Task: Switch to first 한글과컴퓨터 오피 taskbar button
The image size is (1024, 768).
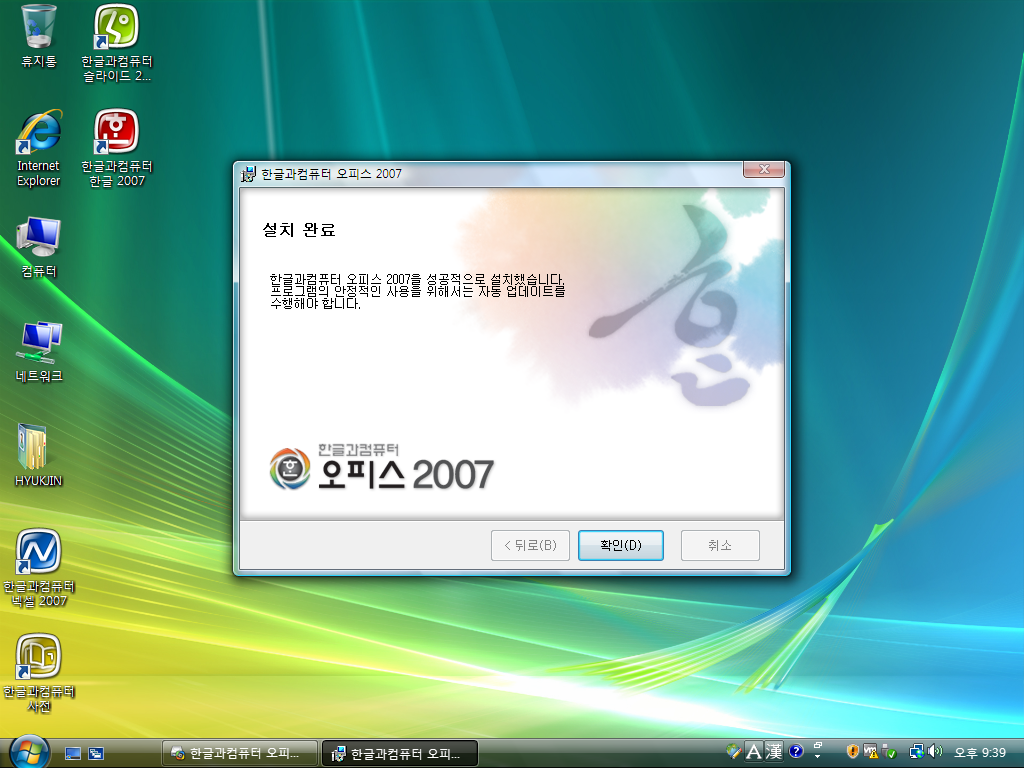Action: point(239,754)
